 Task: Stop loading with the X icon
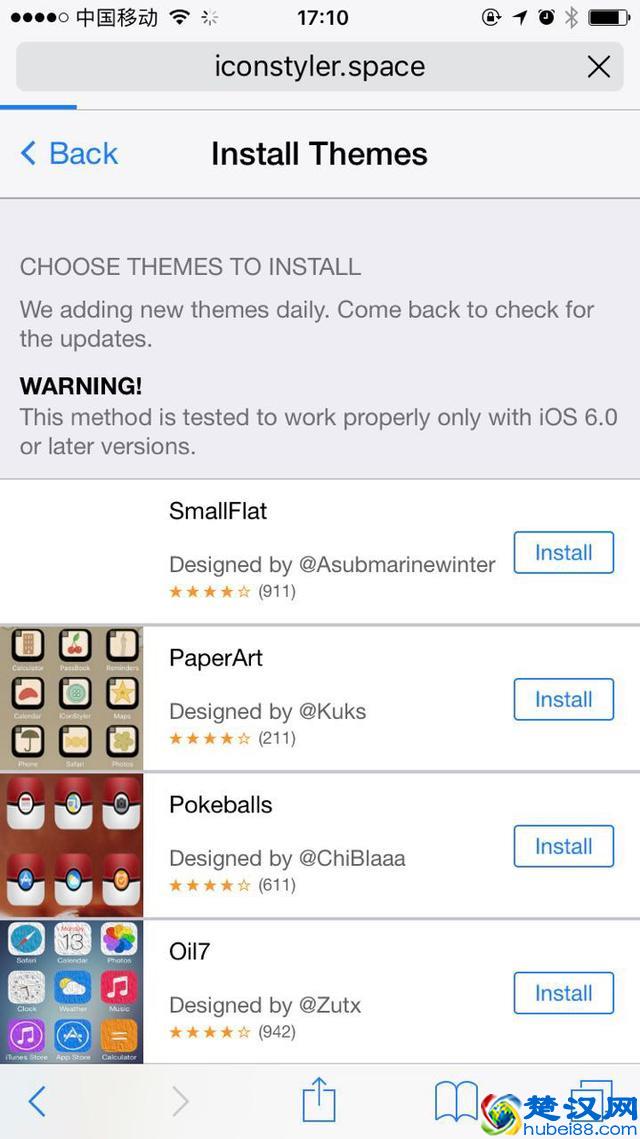599,67
